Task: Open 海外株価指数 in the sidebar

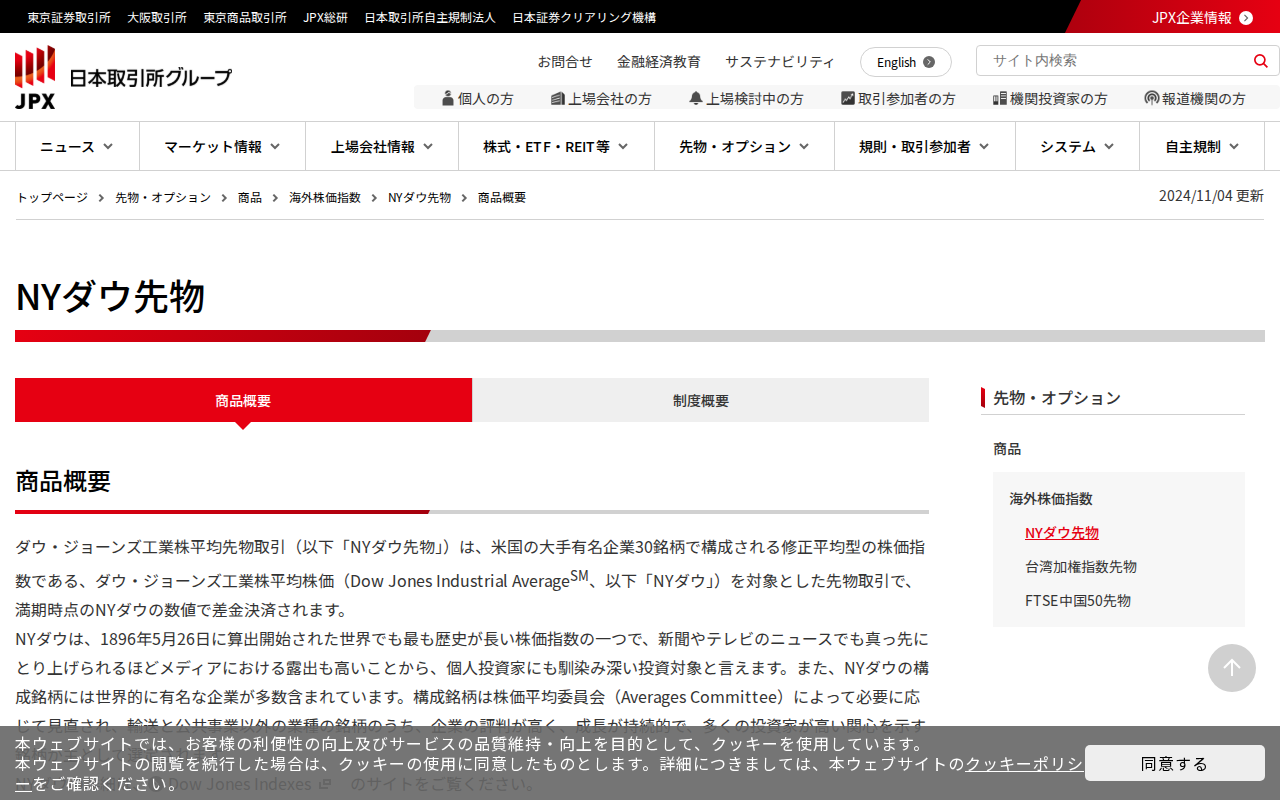Action: [x=1051, y=498]
